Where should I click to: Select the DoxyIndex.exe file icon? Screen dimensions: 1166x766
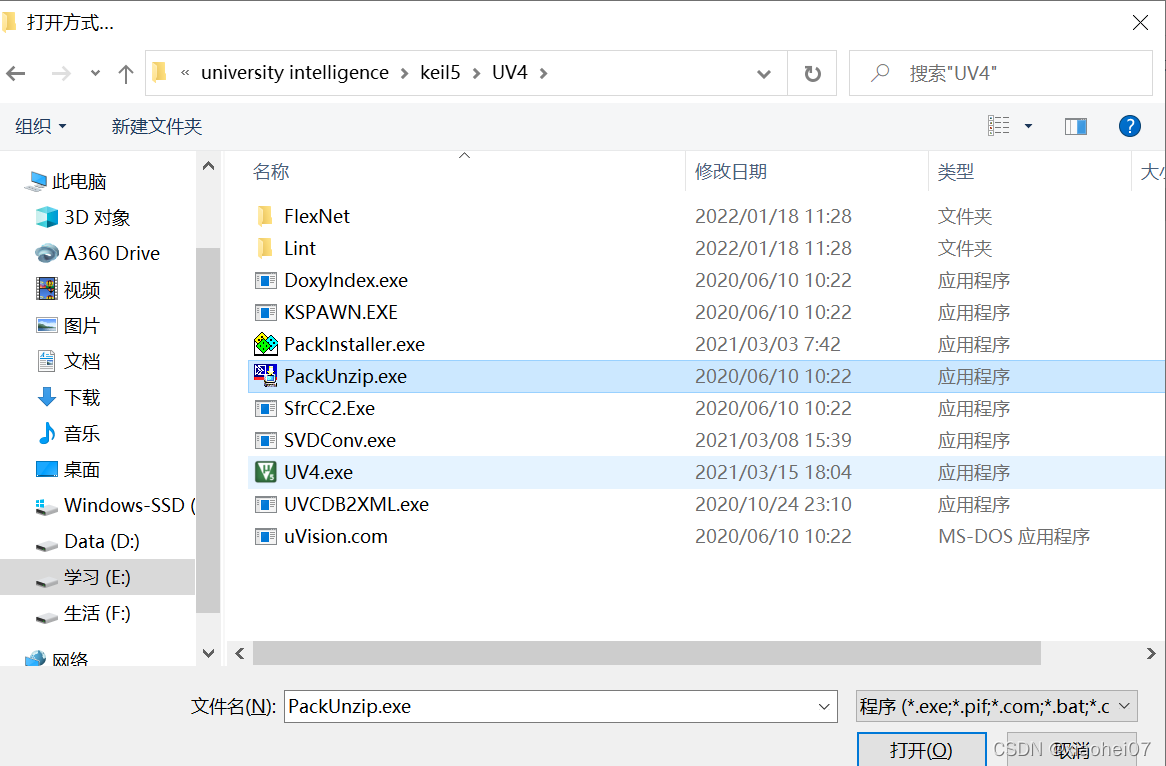click(x=265, y=280)
